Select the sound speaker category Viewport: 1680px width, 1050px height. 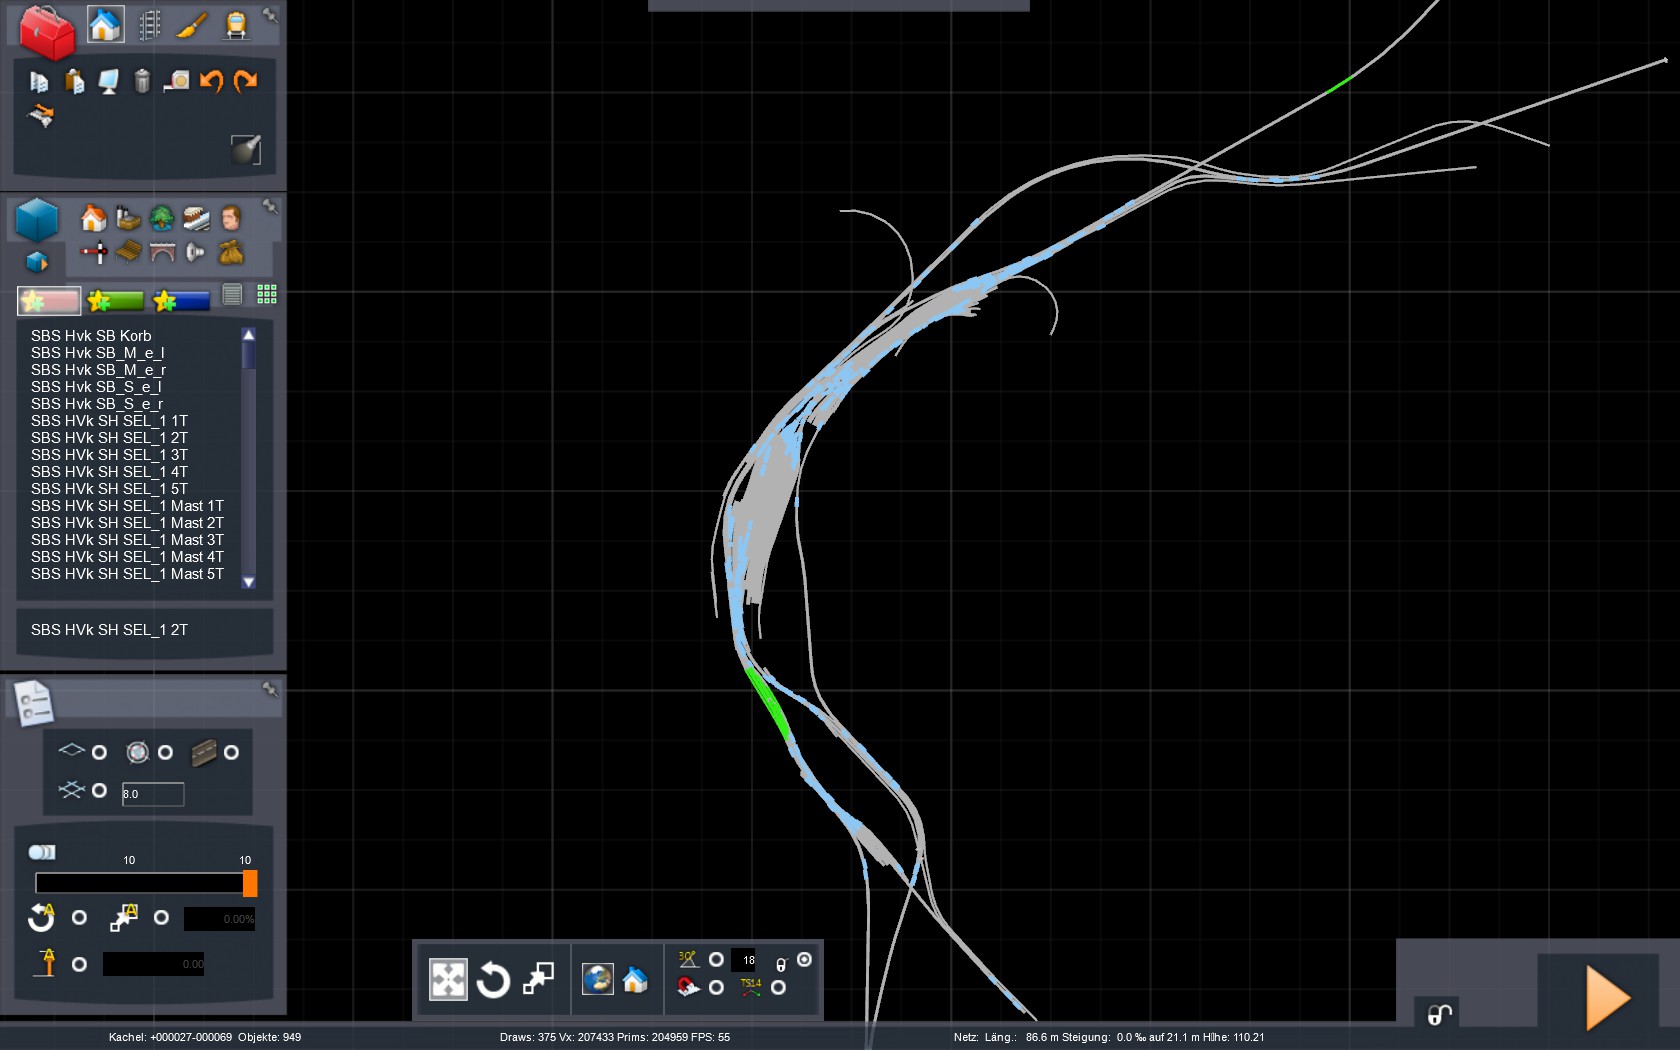click(x=196, y=252)
